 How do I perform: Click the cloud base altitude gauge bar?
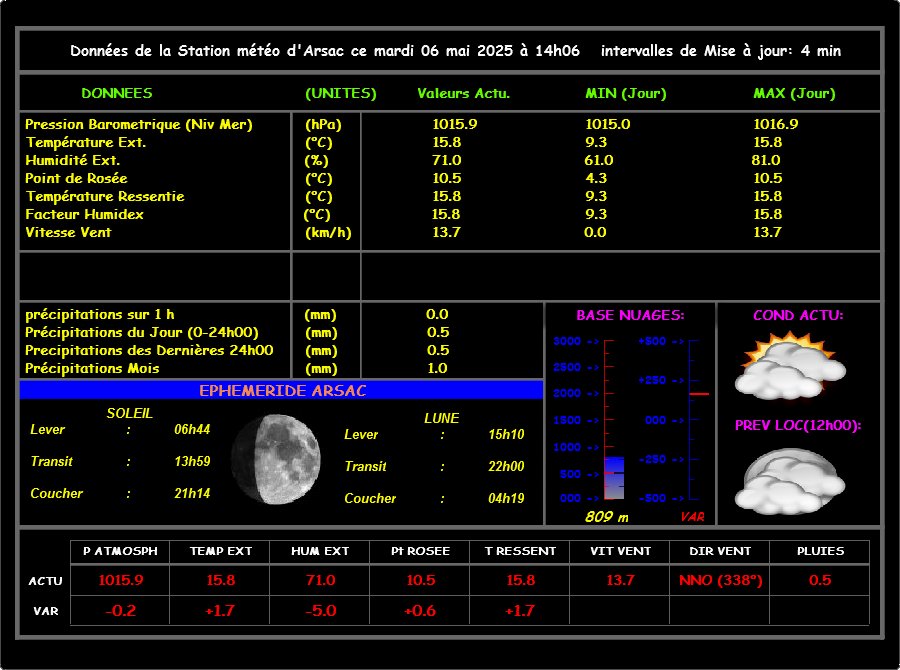tap(614, 478)
